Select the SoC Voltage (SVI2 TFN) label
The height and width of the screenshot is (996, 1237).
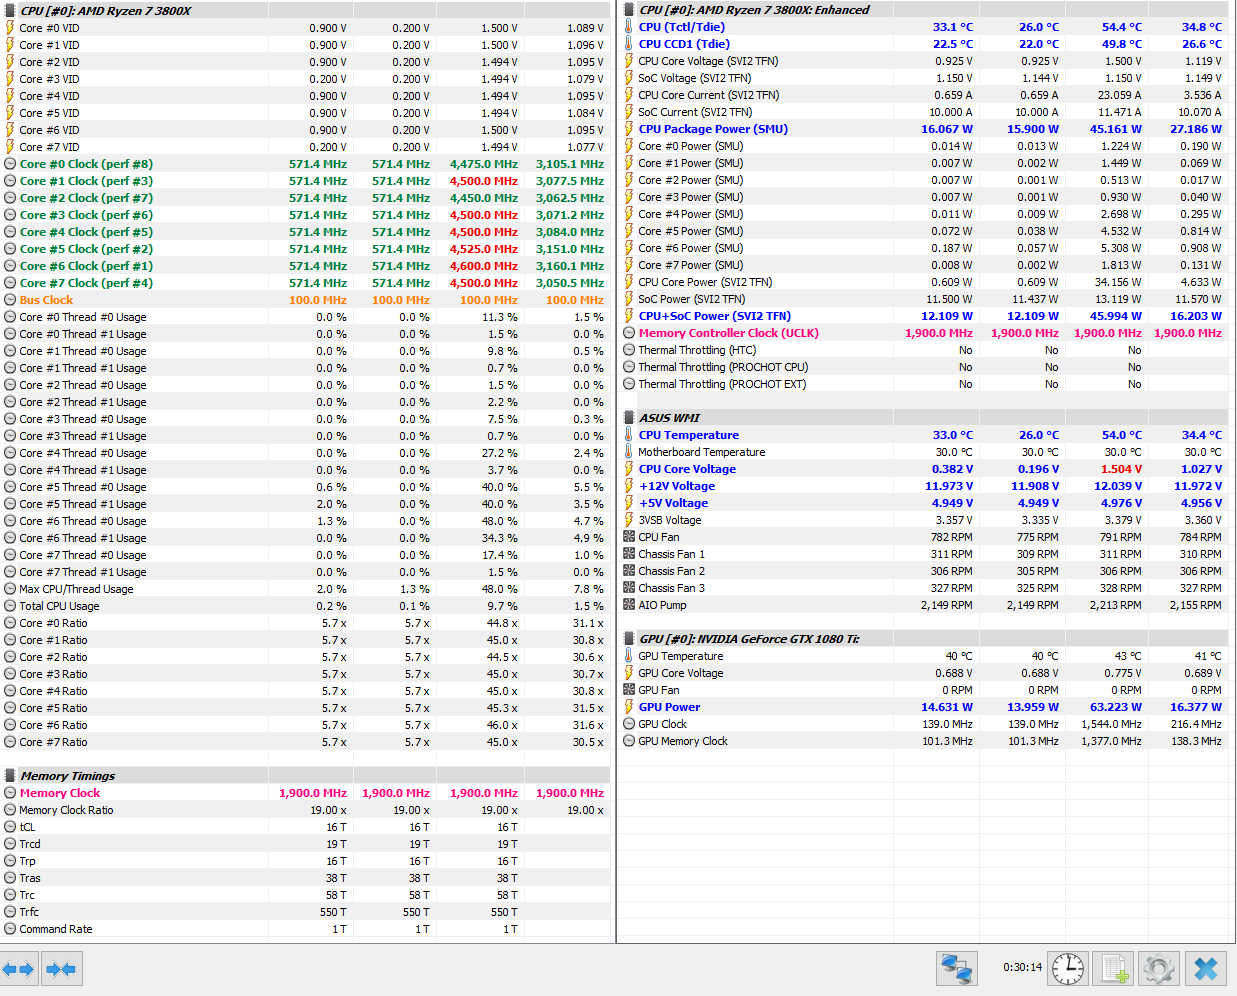[x=695, y=78]
